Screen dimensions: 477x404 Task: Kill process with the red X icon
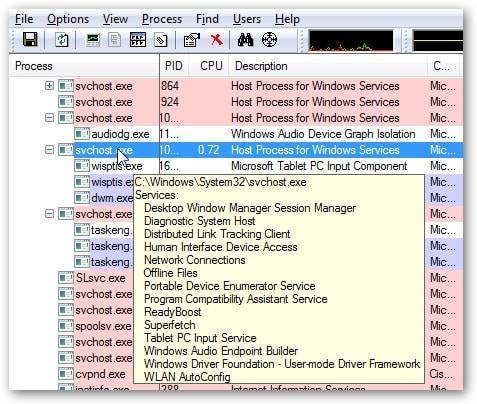point(217,40)
